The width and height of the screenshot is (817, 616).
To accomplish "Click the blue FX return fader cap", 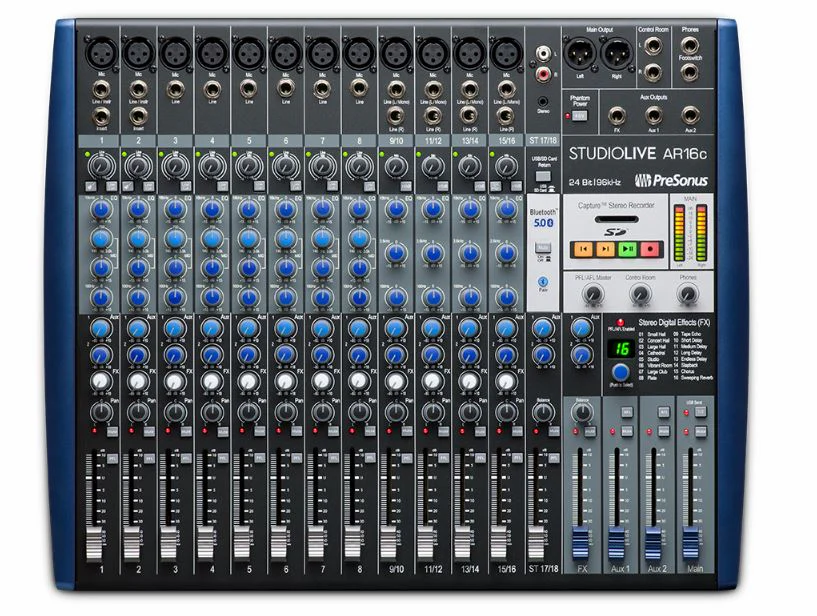I will coord(580,543).
